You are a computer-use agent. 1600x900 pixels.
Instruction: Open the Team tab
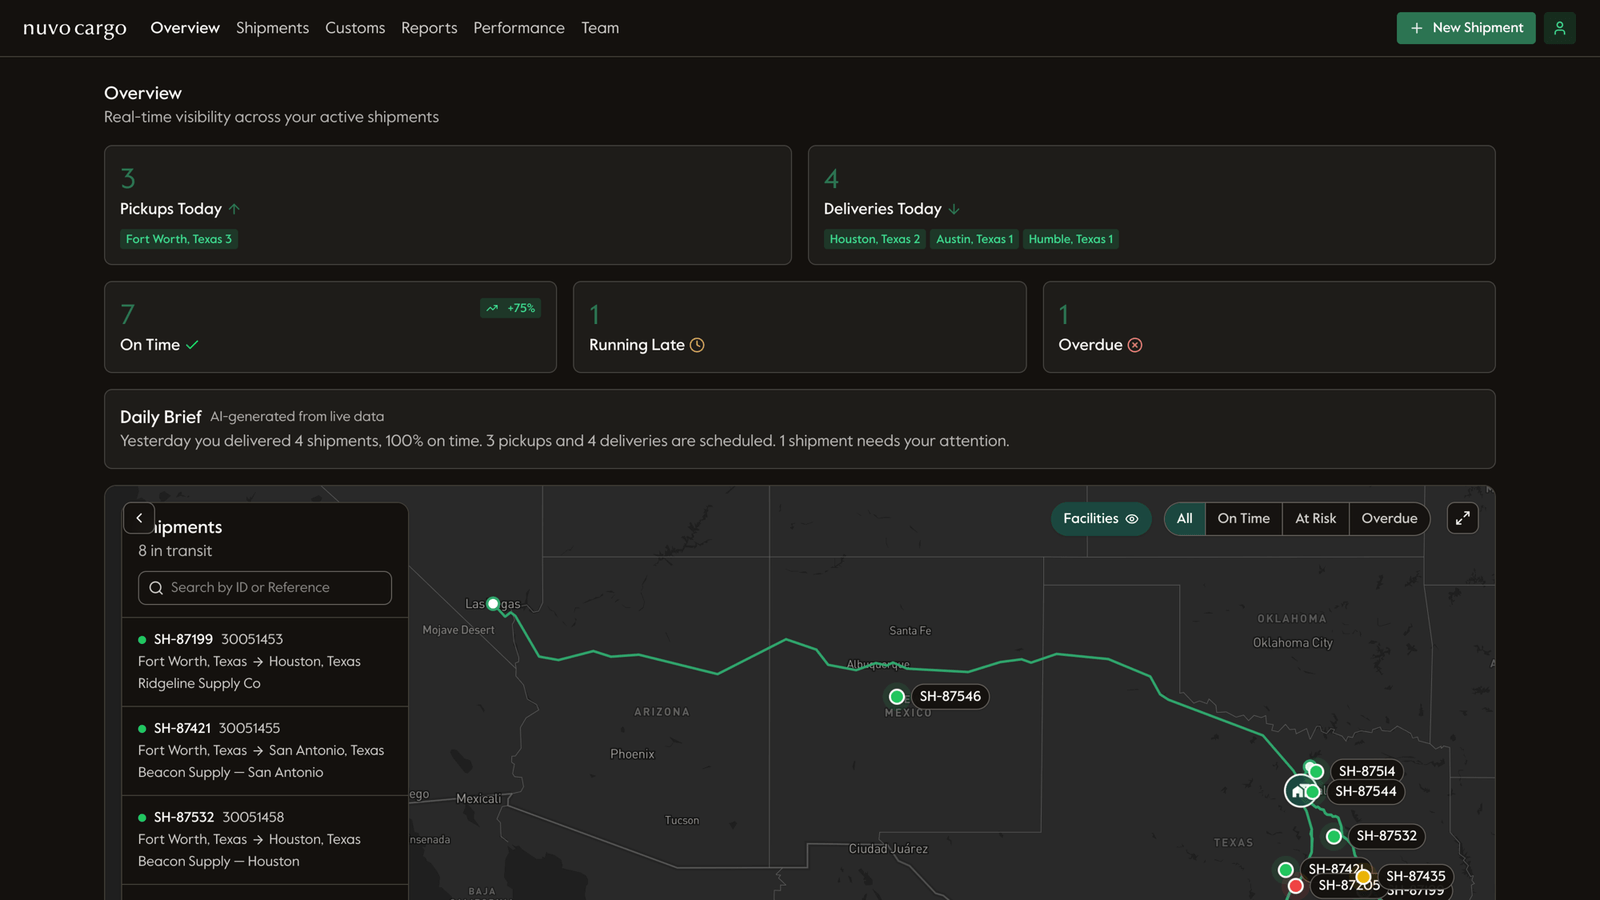click(600, 28)
